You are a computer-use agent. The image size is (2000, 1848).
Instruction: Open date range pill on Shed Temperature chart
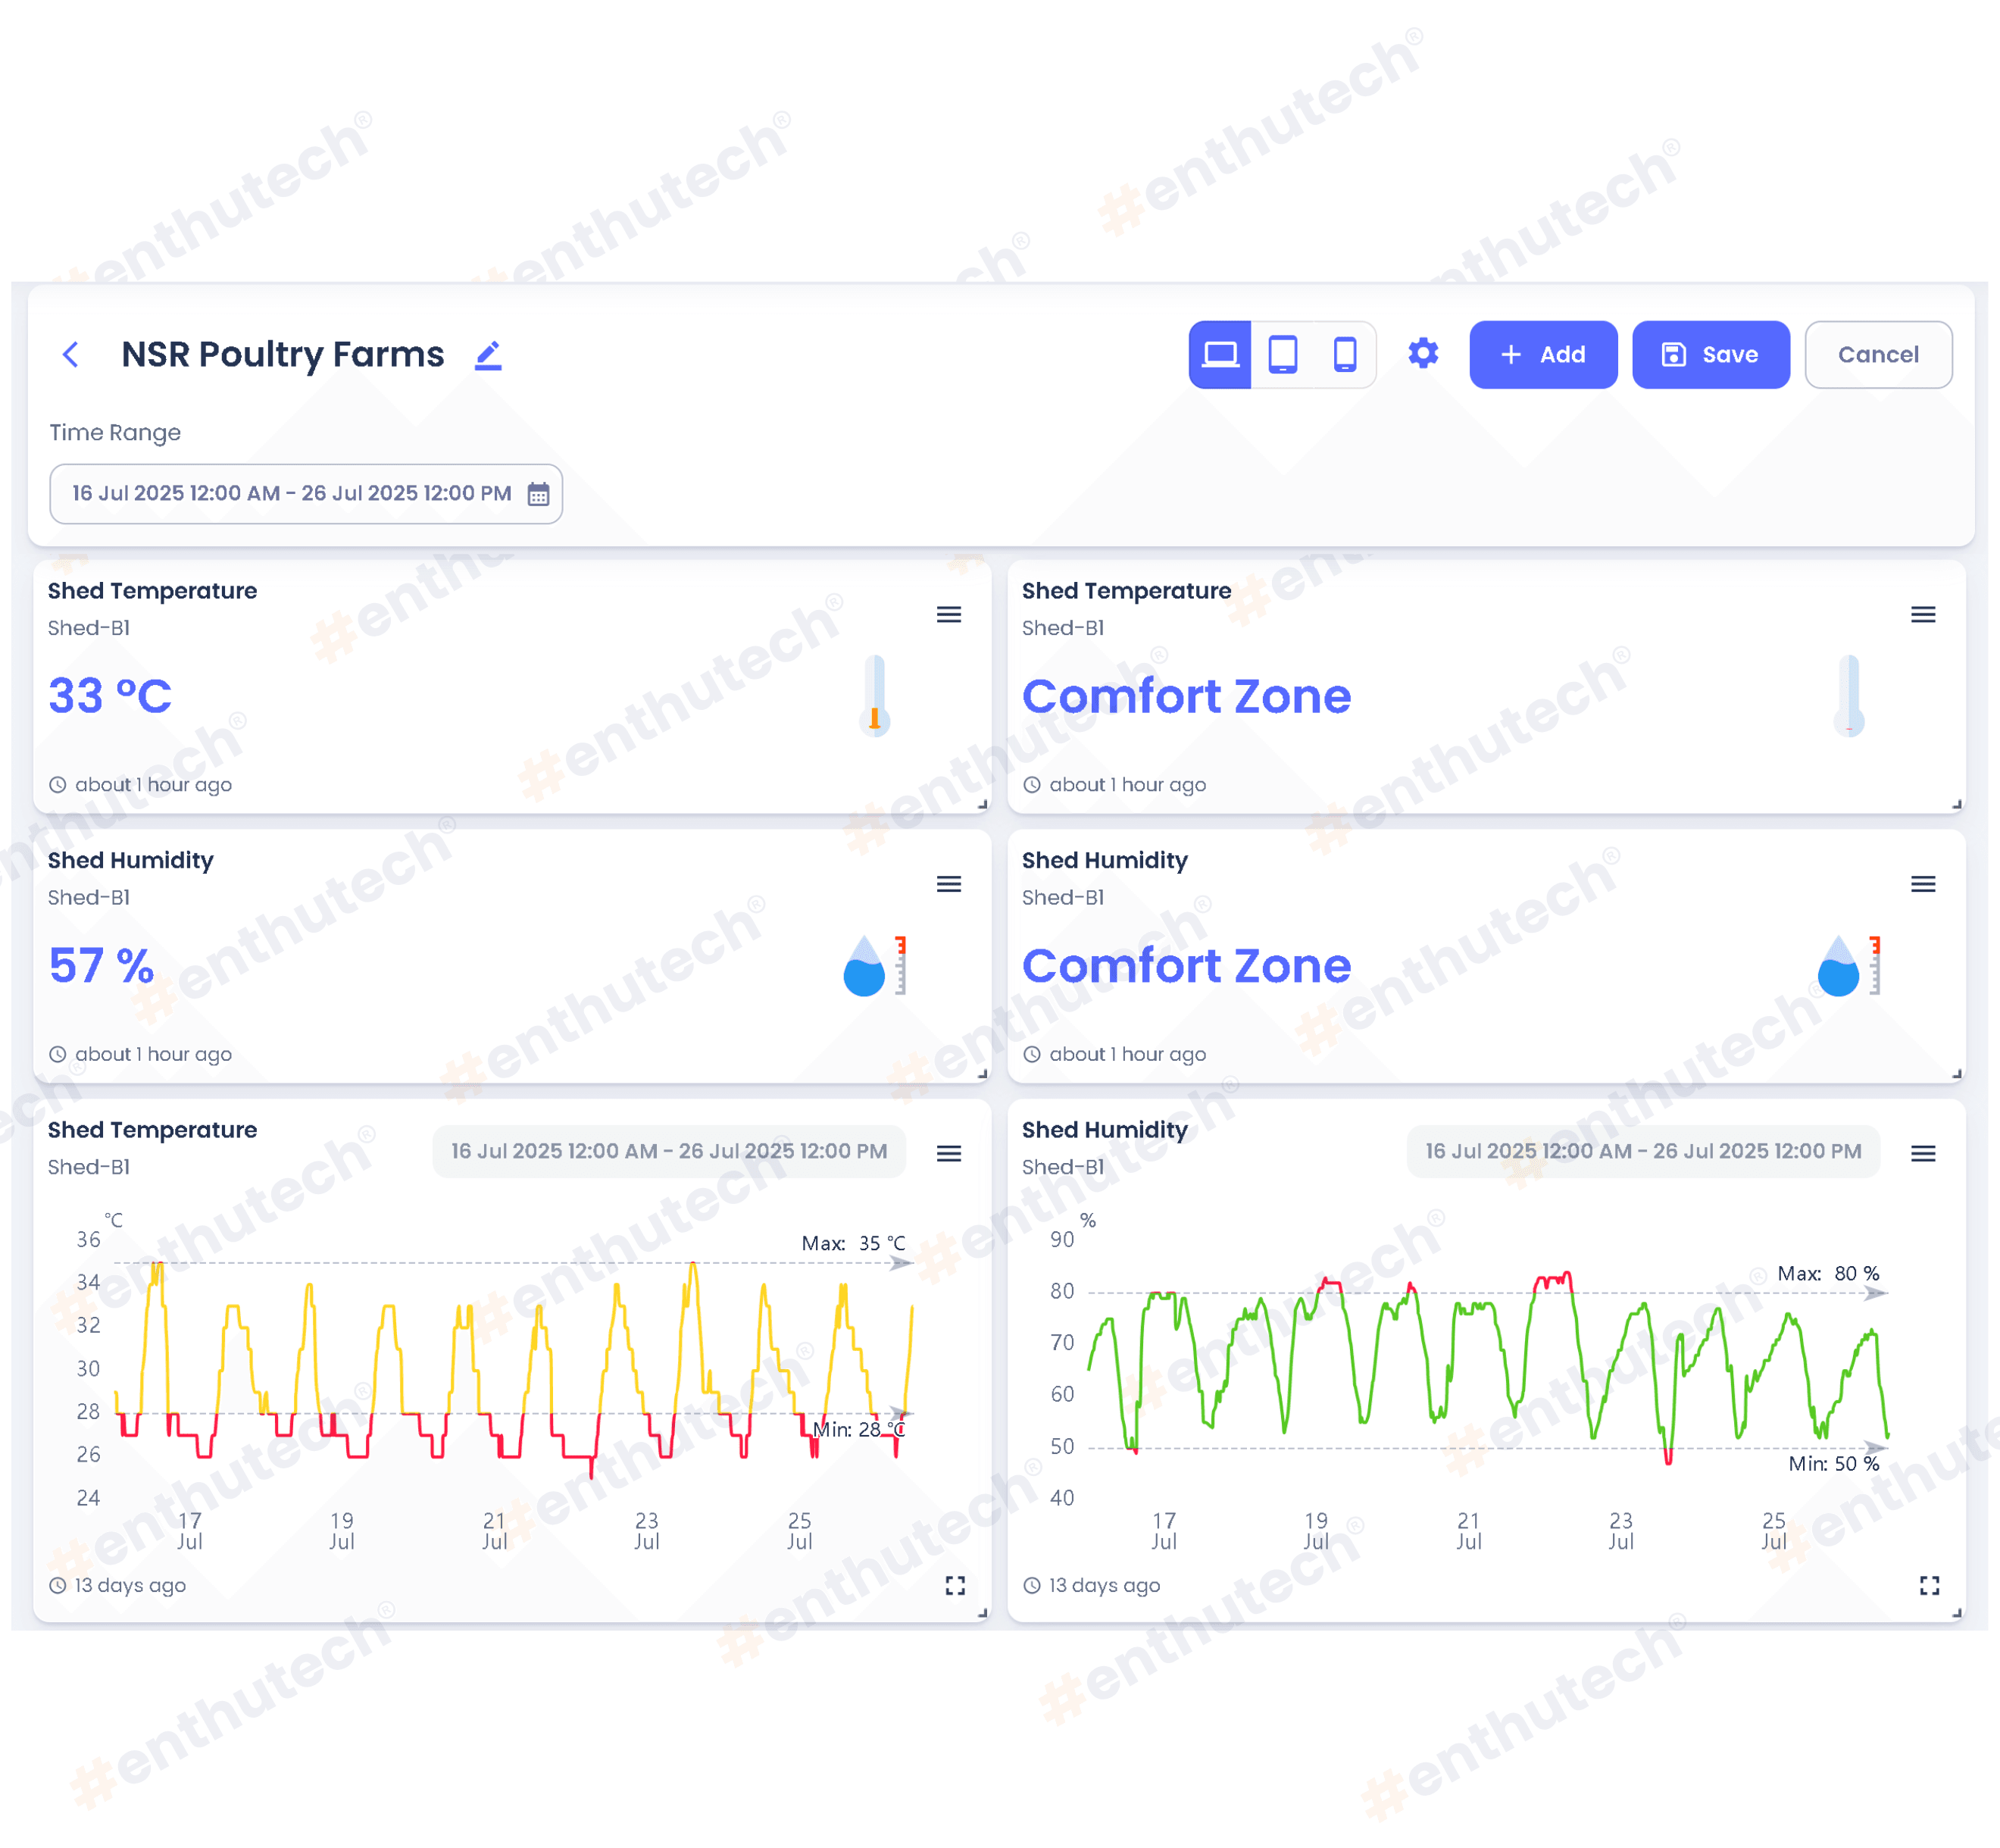tap(669, 1151)
